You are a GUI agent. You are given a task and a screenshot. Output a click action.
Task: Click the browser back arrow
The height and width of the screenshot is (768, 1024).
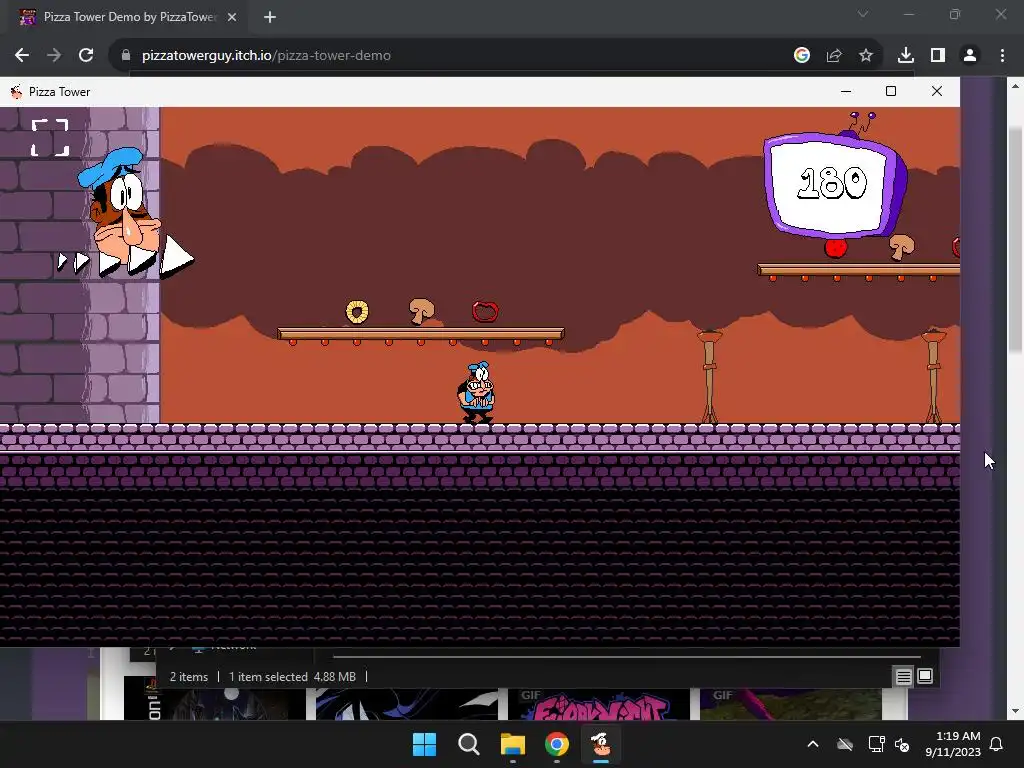point(22,56)
